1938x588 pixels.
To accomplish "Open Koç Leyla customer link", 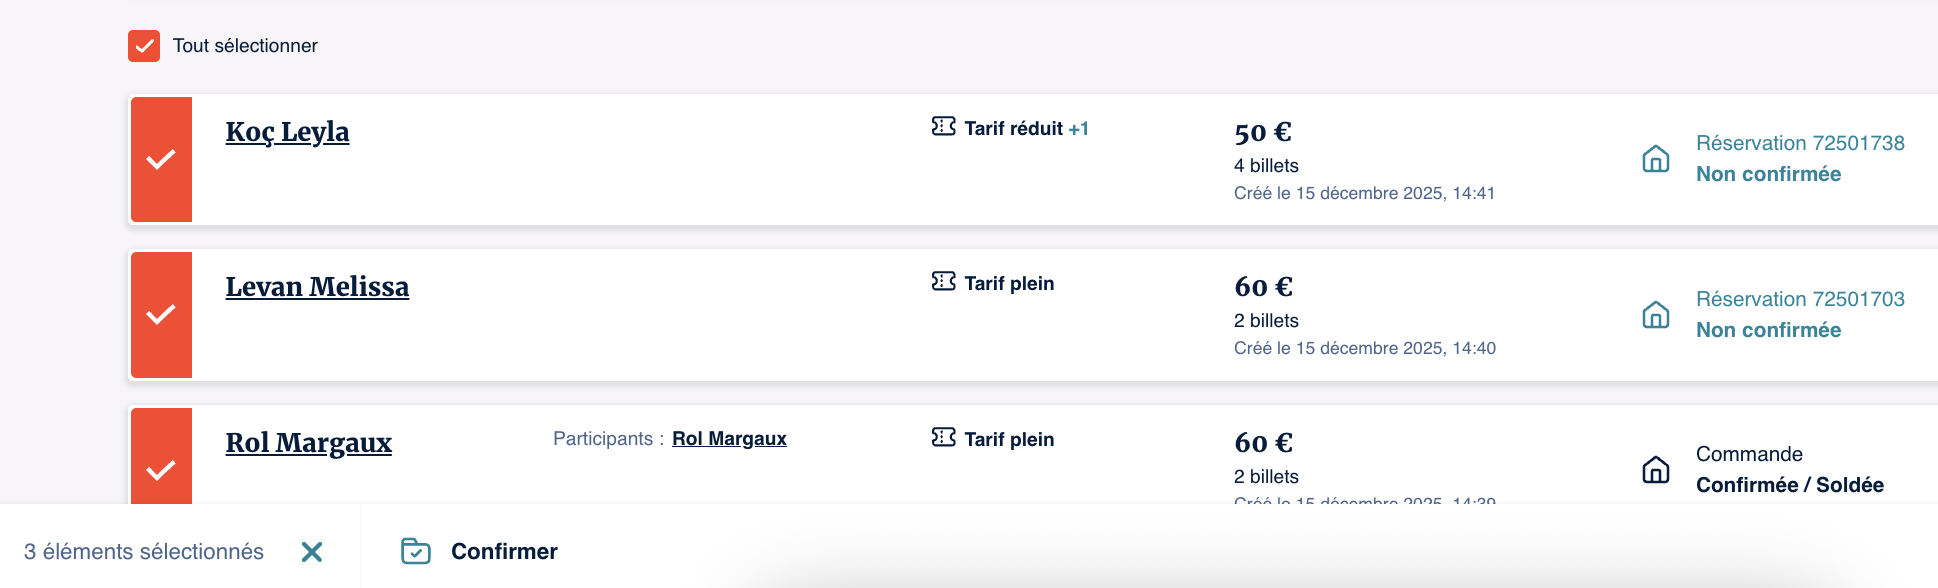I will pyautogui.click(x=287, y=132).
